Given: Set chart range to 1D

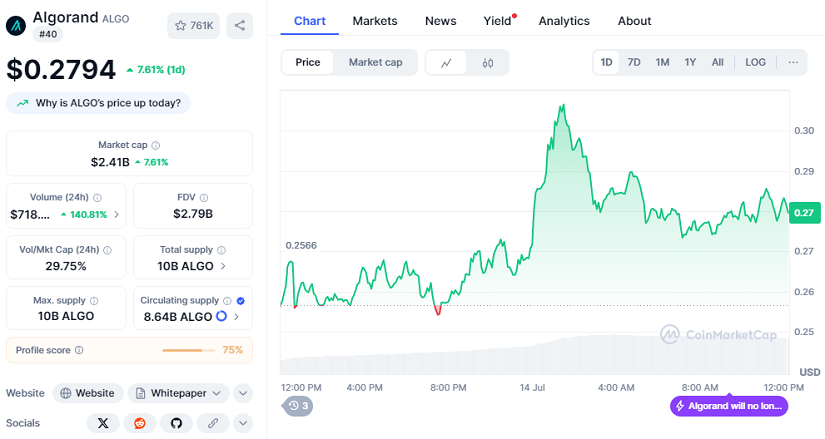Looking at the screenshot, I should (606, 62).
